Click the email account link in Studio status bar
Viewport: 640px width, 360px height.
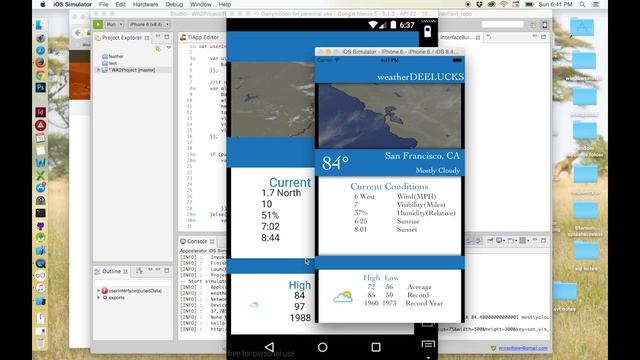click(523, 348)
